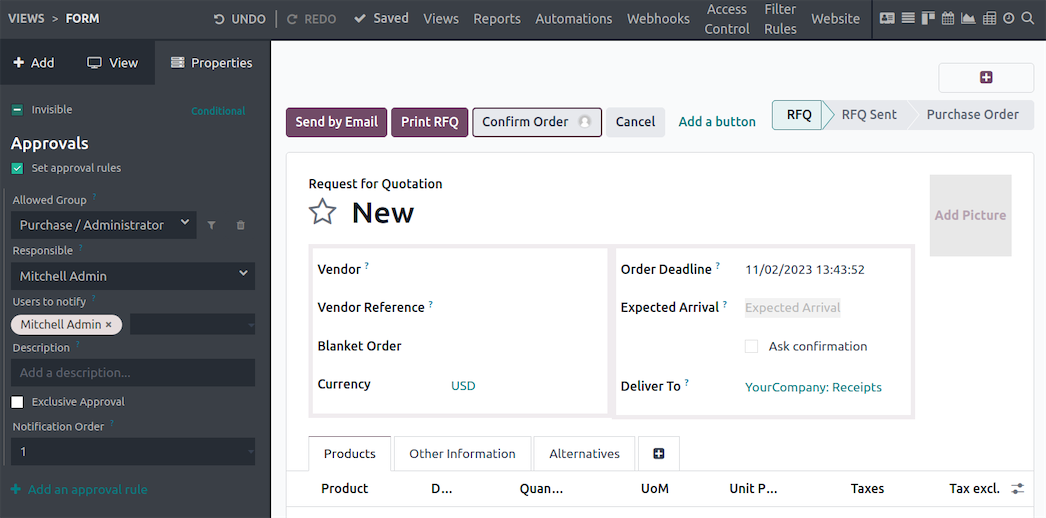Click the Search view magnifier icon
Screen dimensions: 1046x518
pyautogui.click(x=1028, y=19)
